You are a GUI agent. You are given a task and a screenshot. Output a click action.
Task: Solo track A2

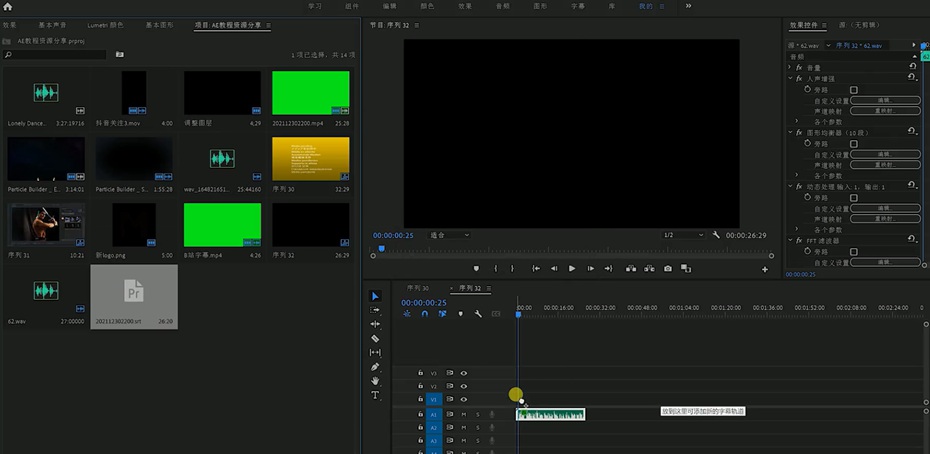click(x=477, y=428)
